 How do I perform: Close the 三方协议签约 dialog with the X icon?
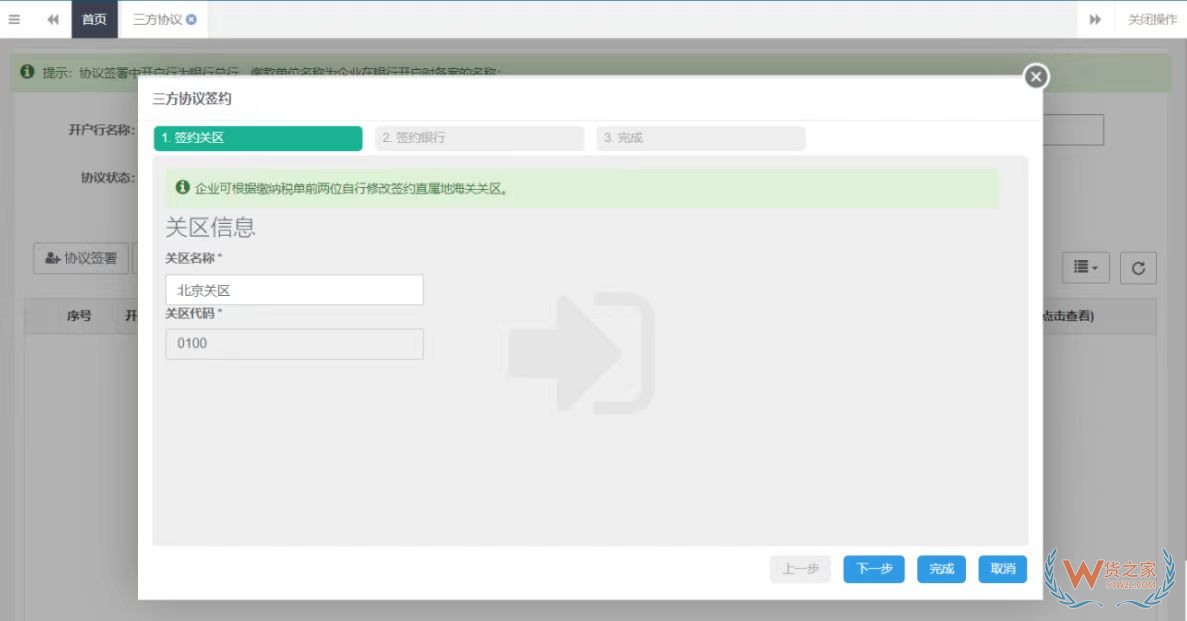1036,76
